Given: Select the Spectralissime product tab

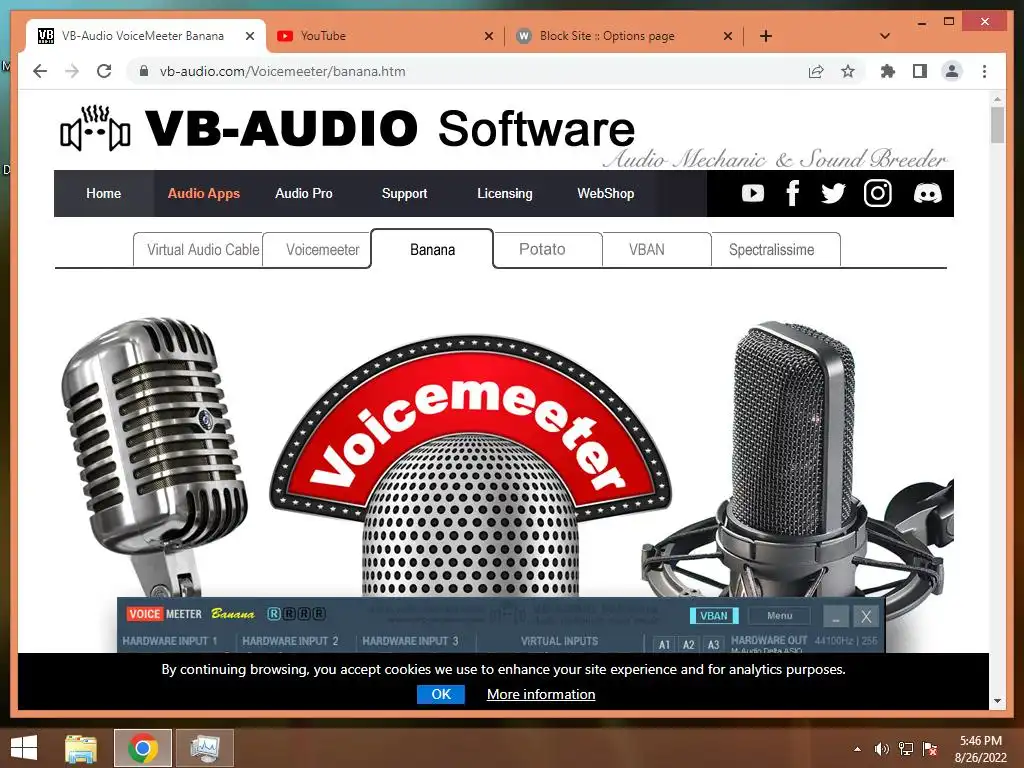Looking at the screenshot, I should point(776,249).
